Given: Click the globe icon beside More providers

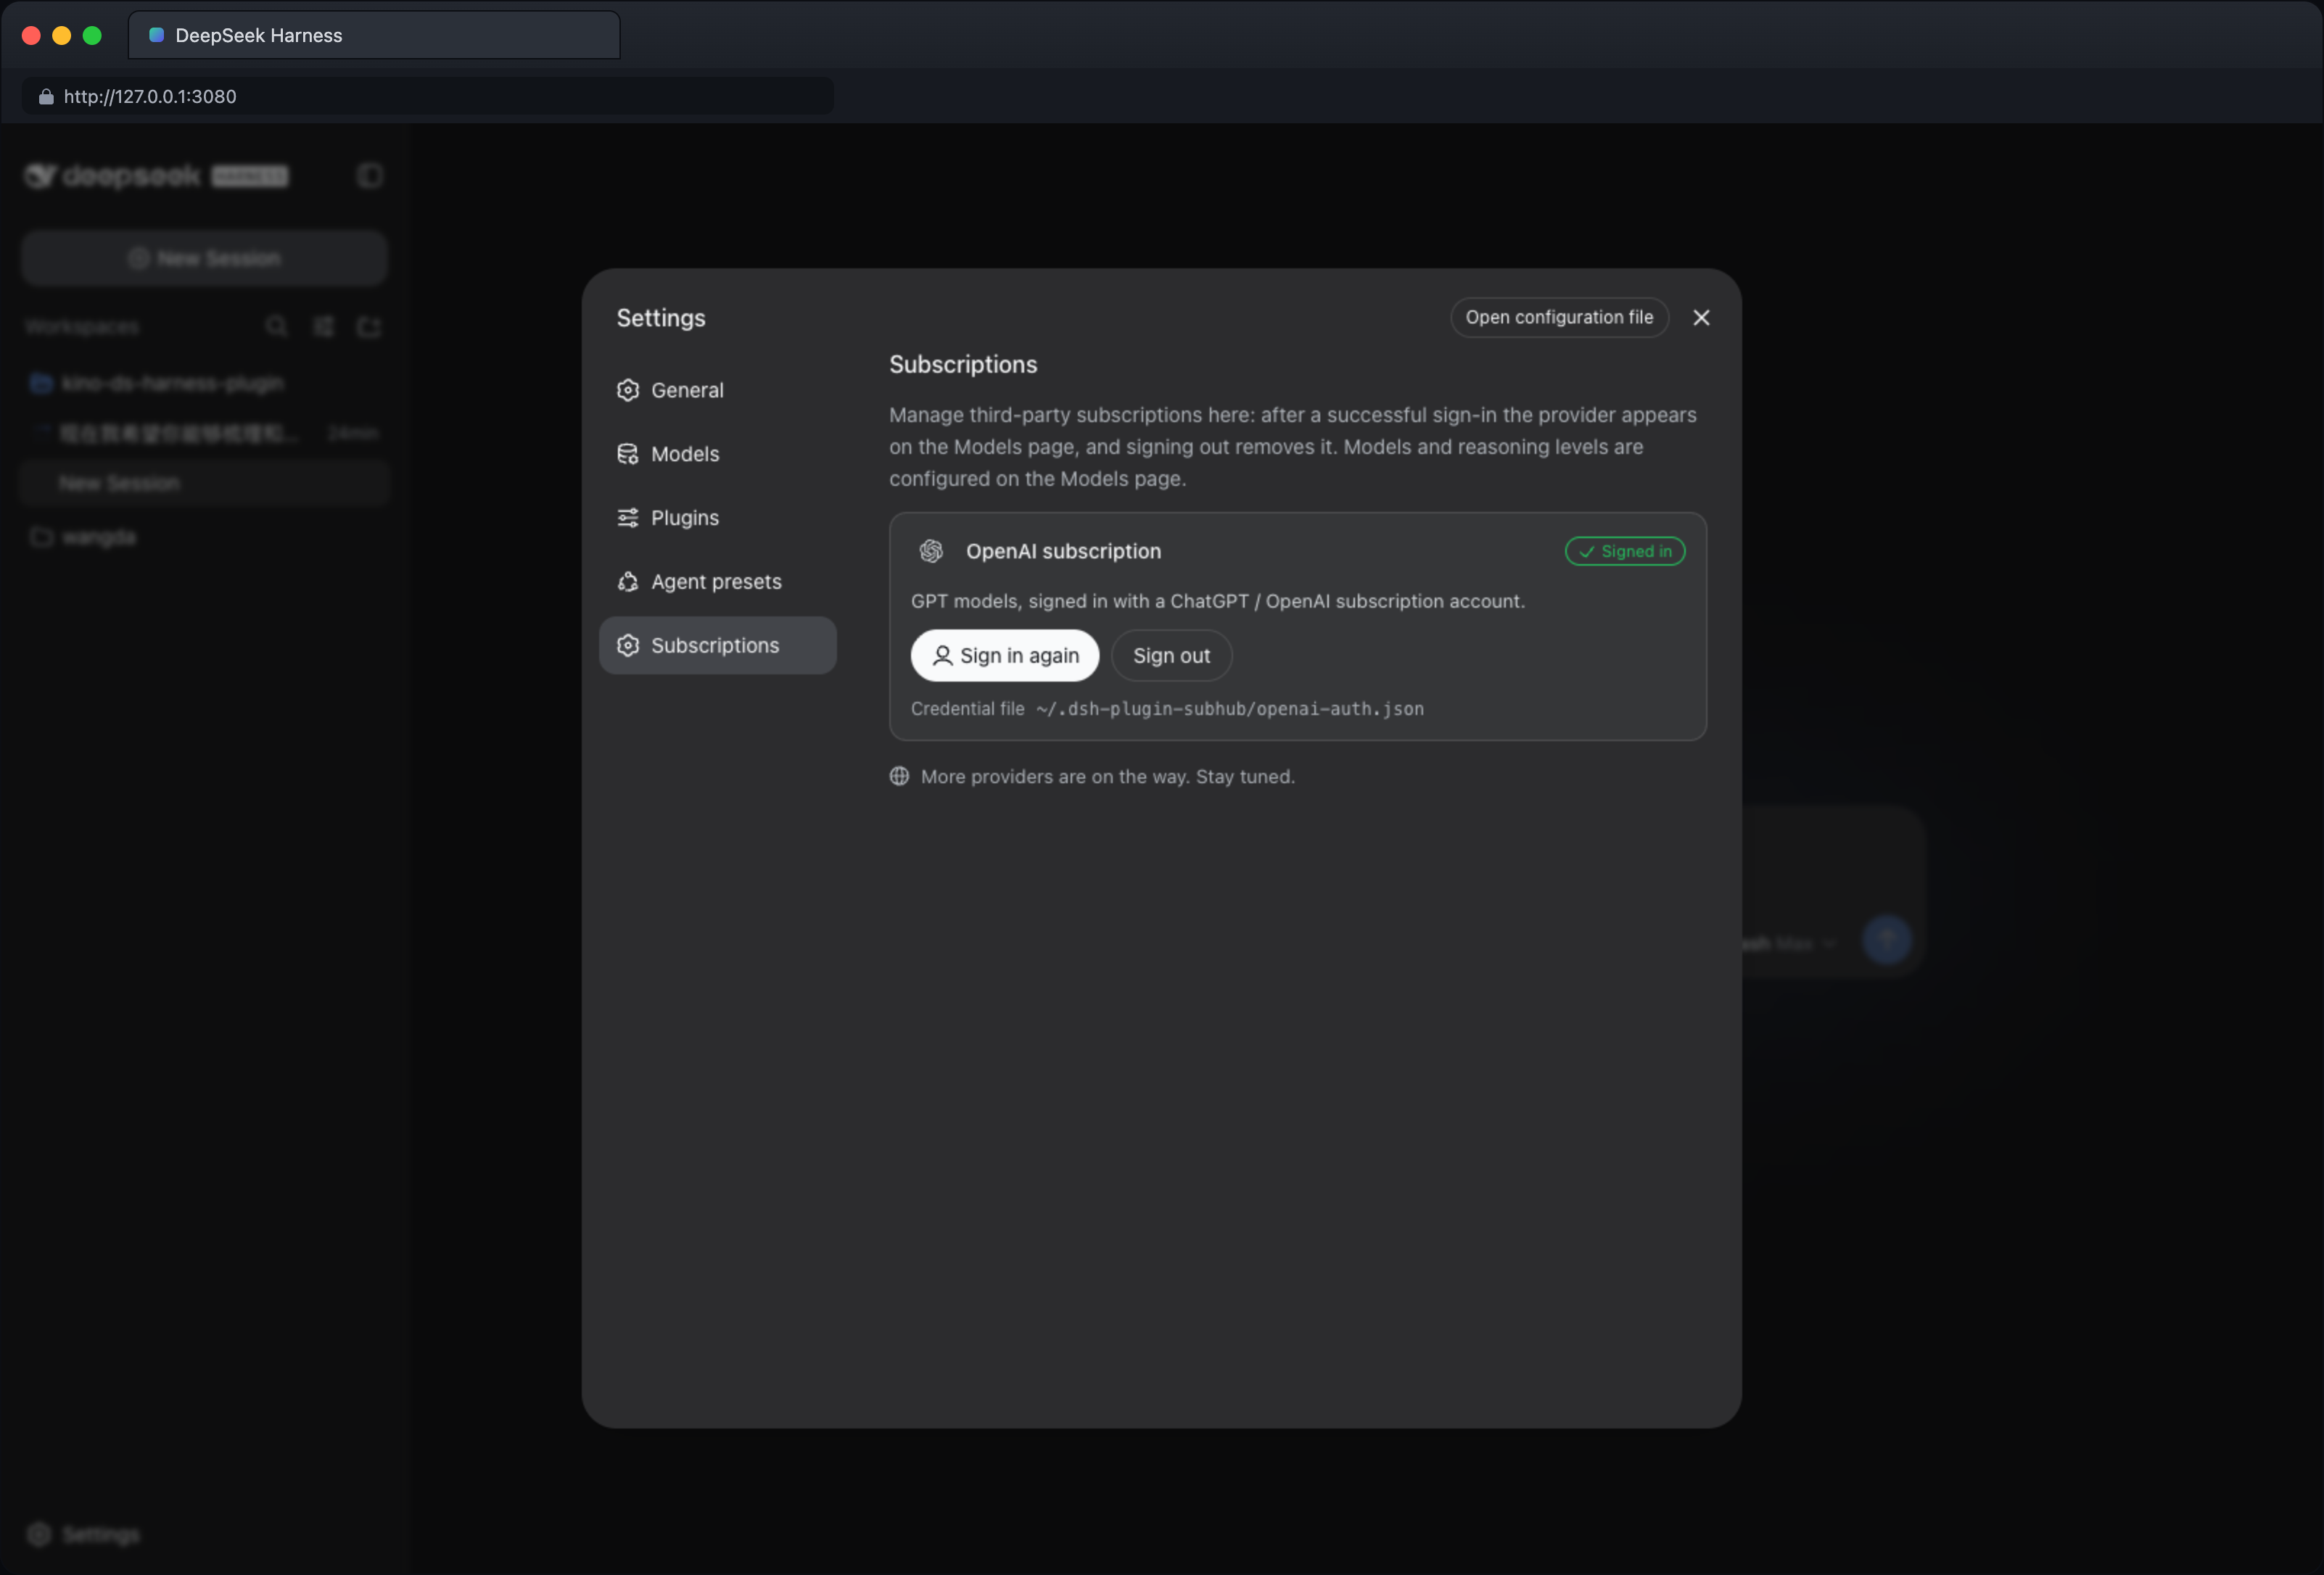Looking at the screenshot, I should click(x=899, y=776).
